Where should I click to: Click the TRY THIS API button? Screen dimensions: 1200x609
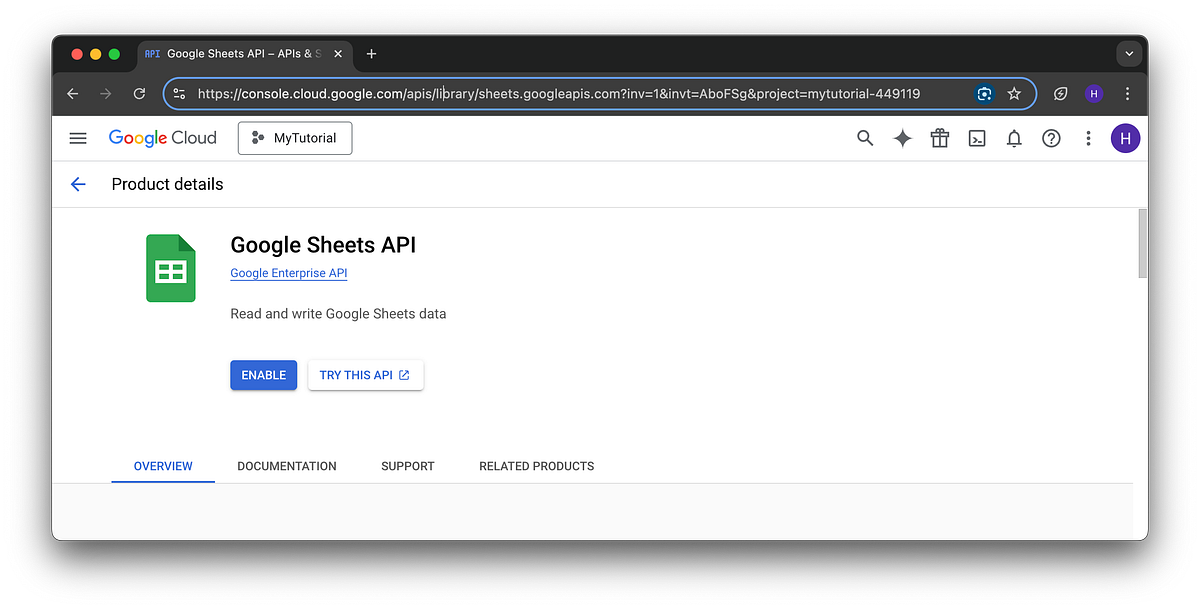365,375
